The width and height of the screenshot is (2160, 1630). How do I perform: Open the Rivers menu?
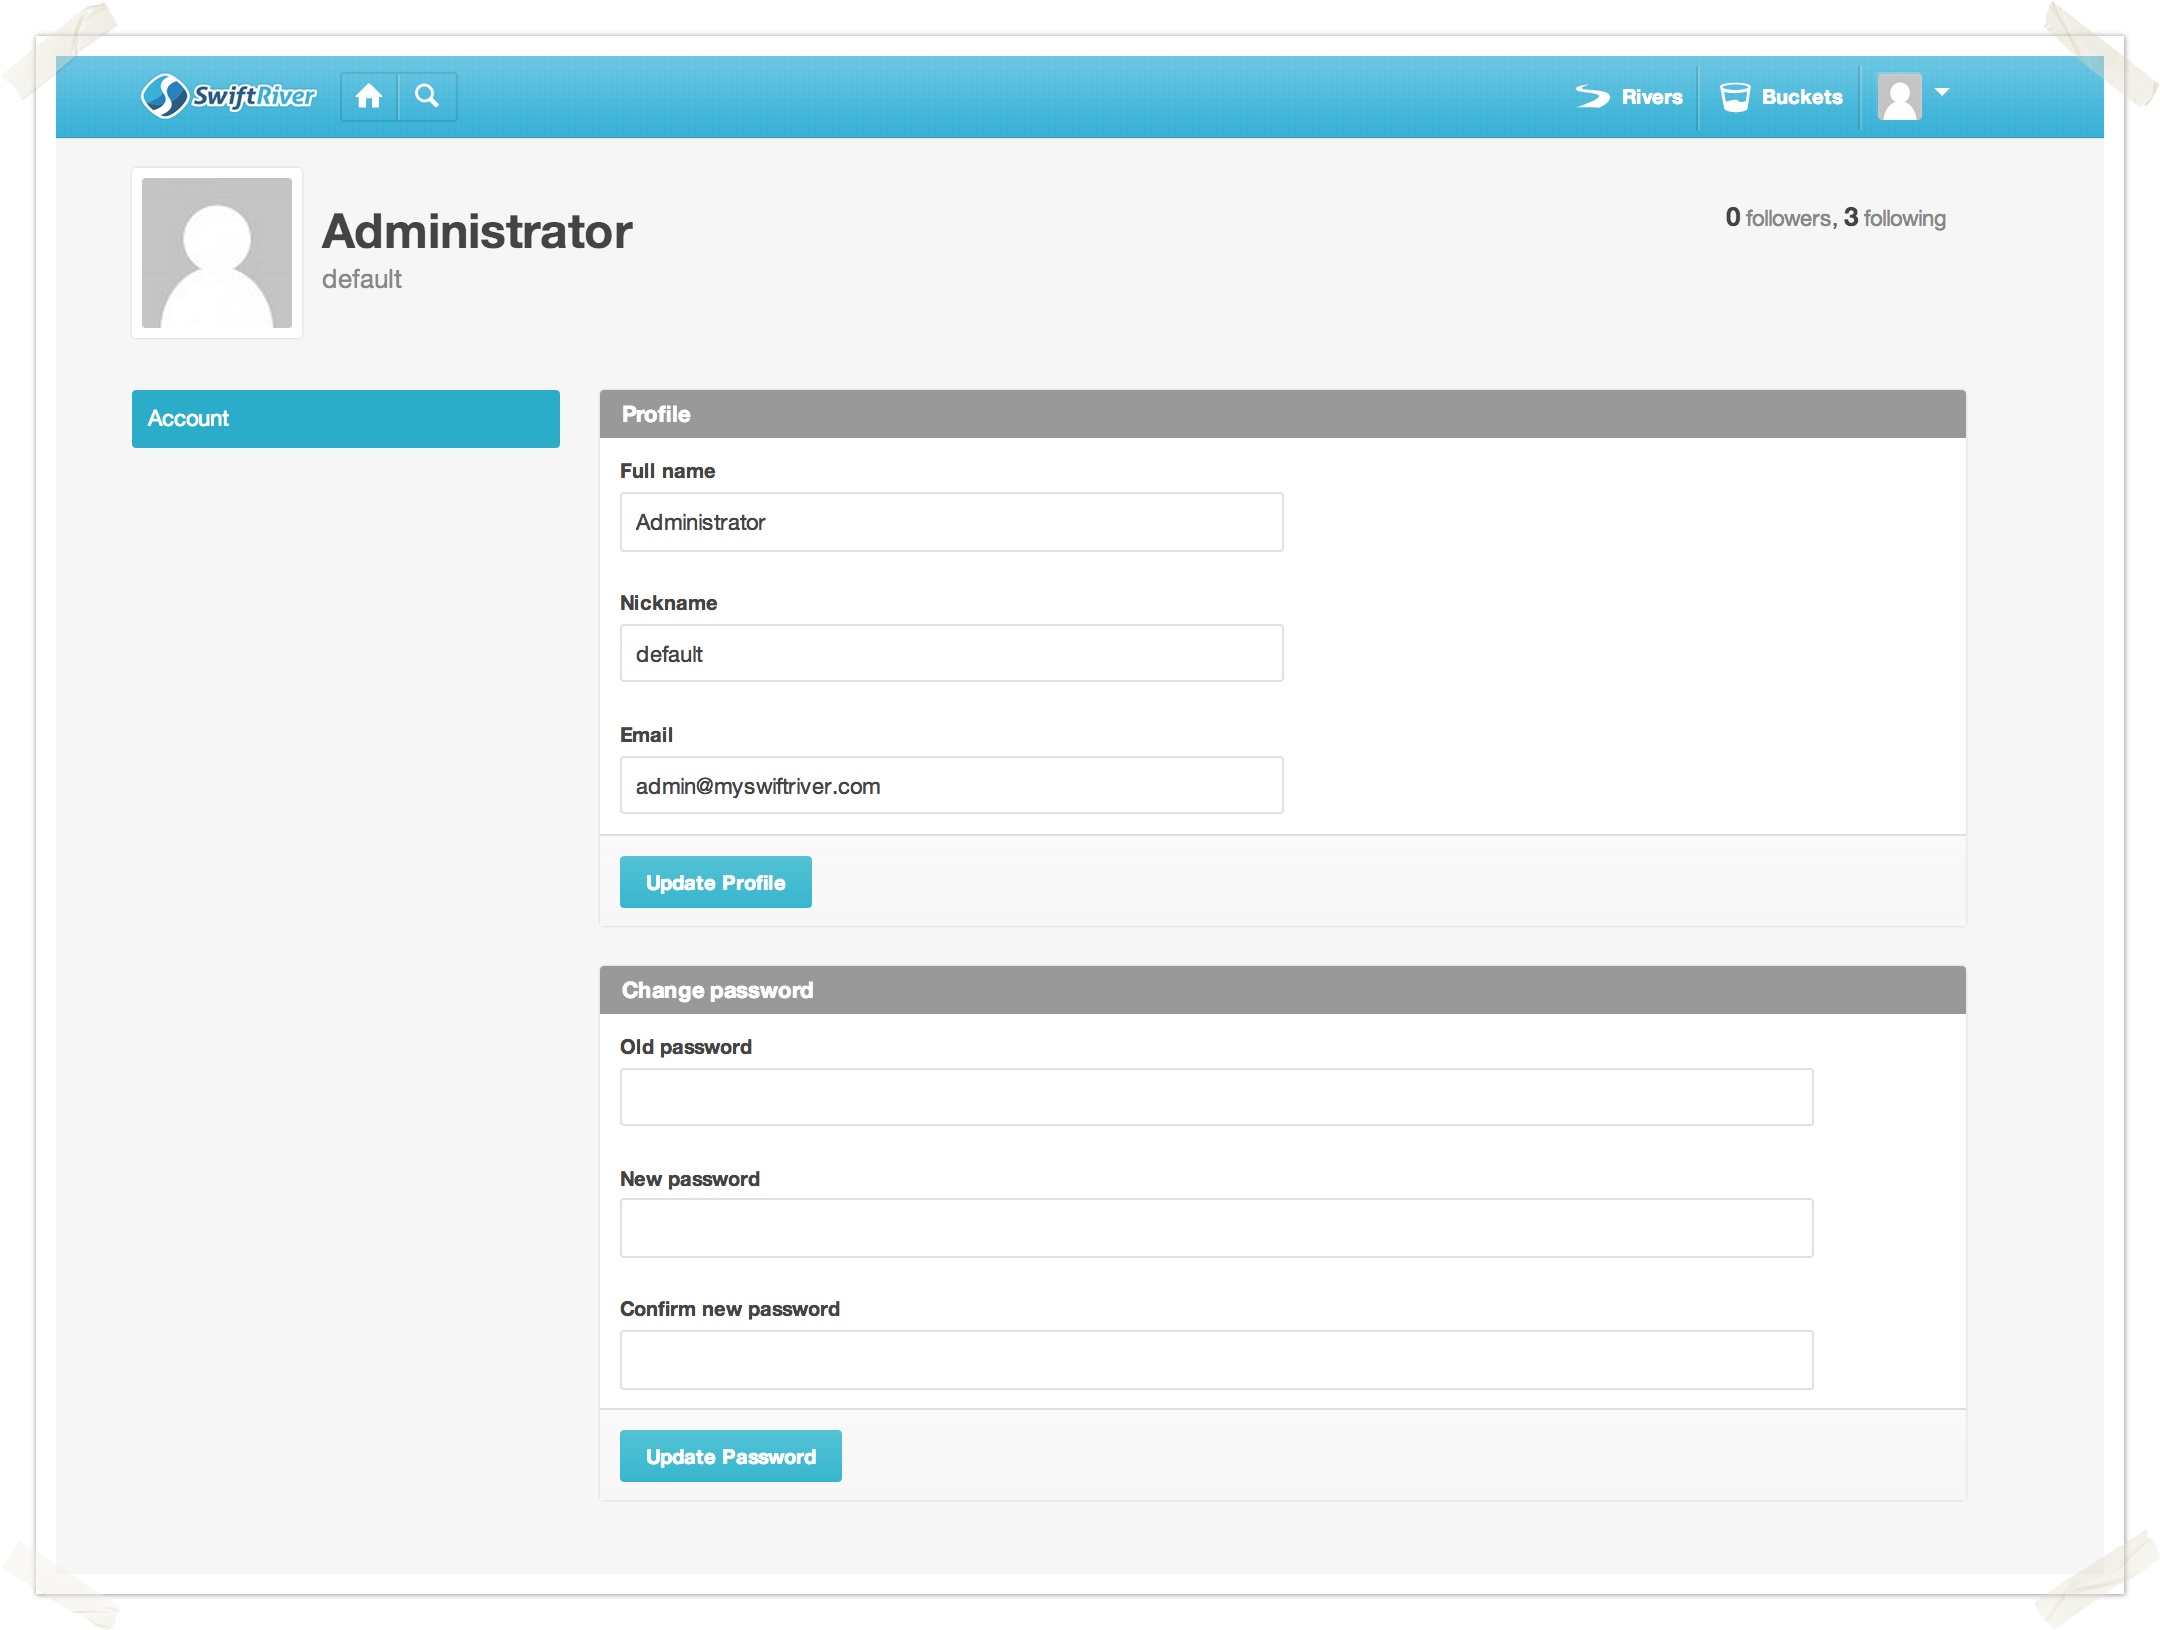pos(1652,97)
